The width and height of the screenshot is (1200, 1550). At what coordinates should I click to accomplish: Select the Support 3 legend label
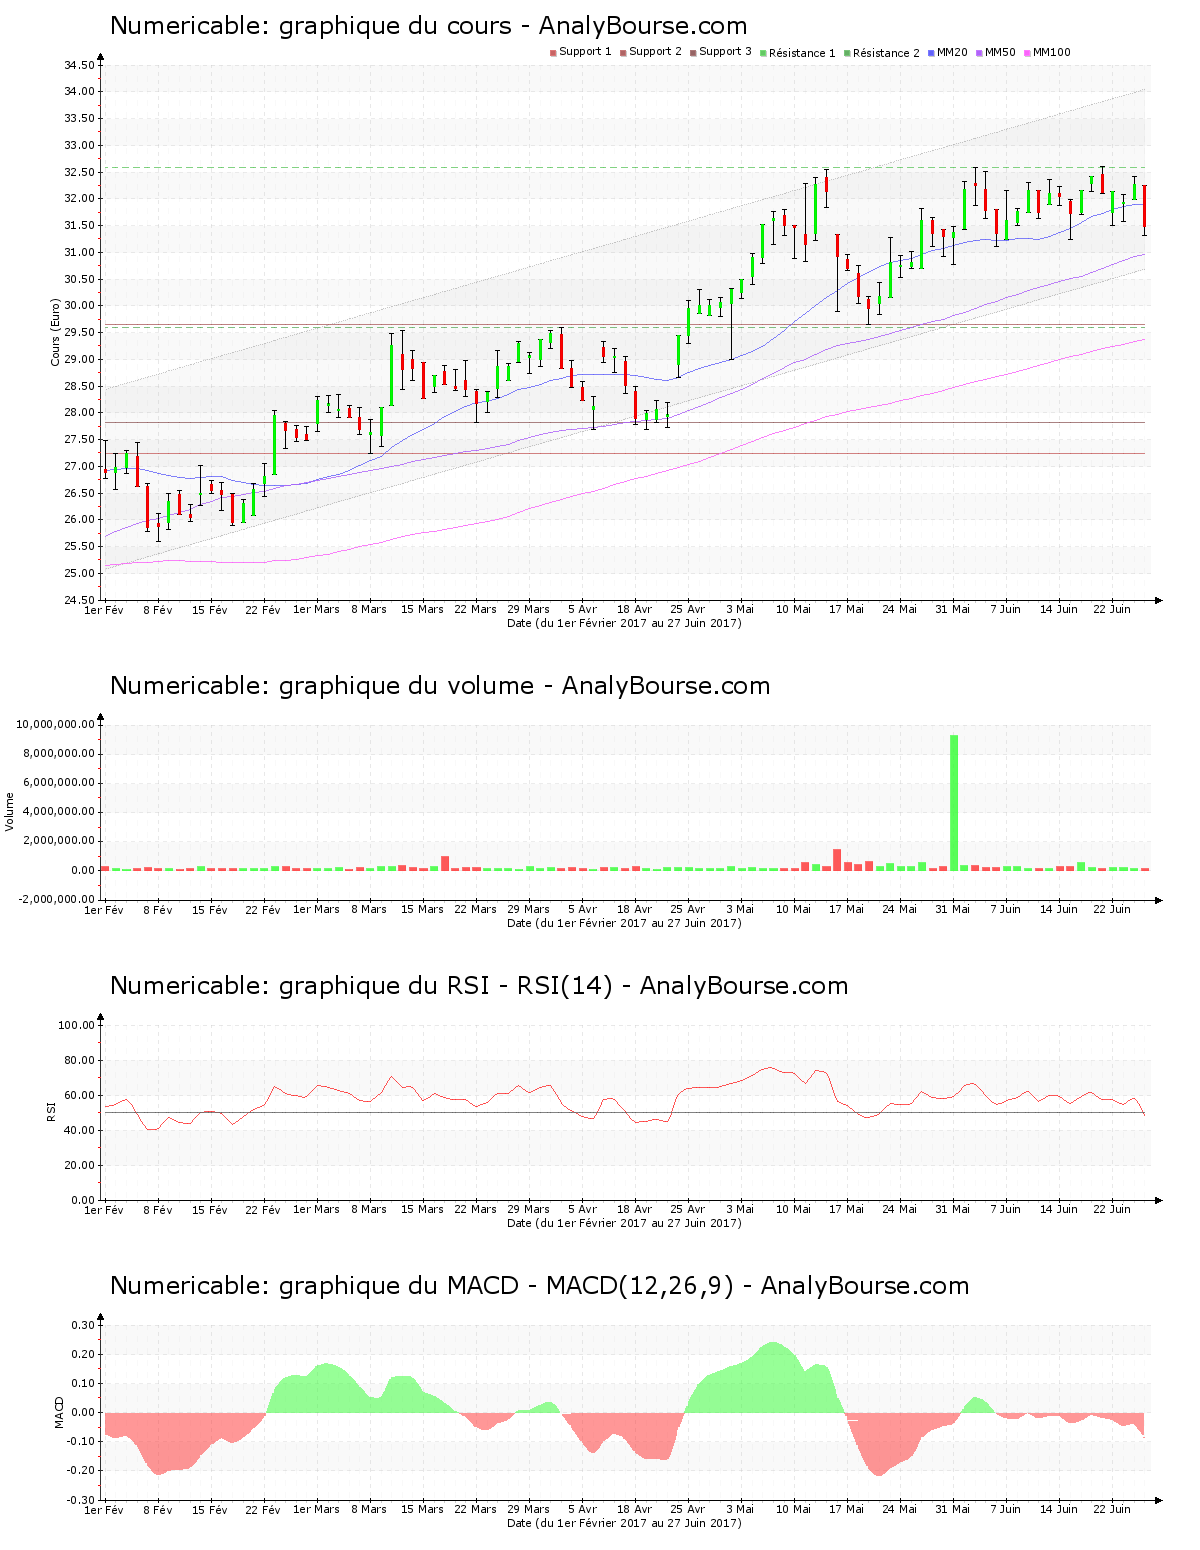[x=725, y=52]
